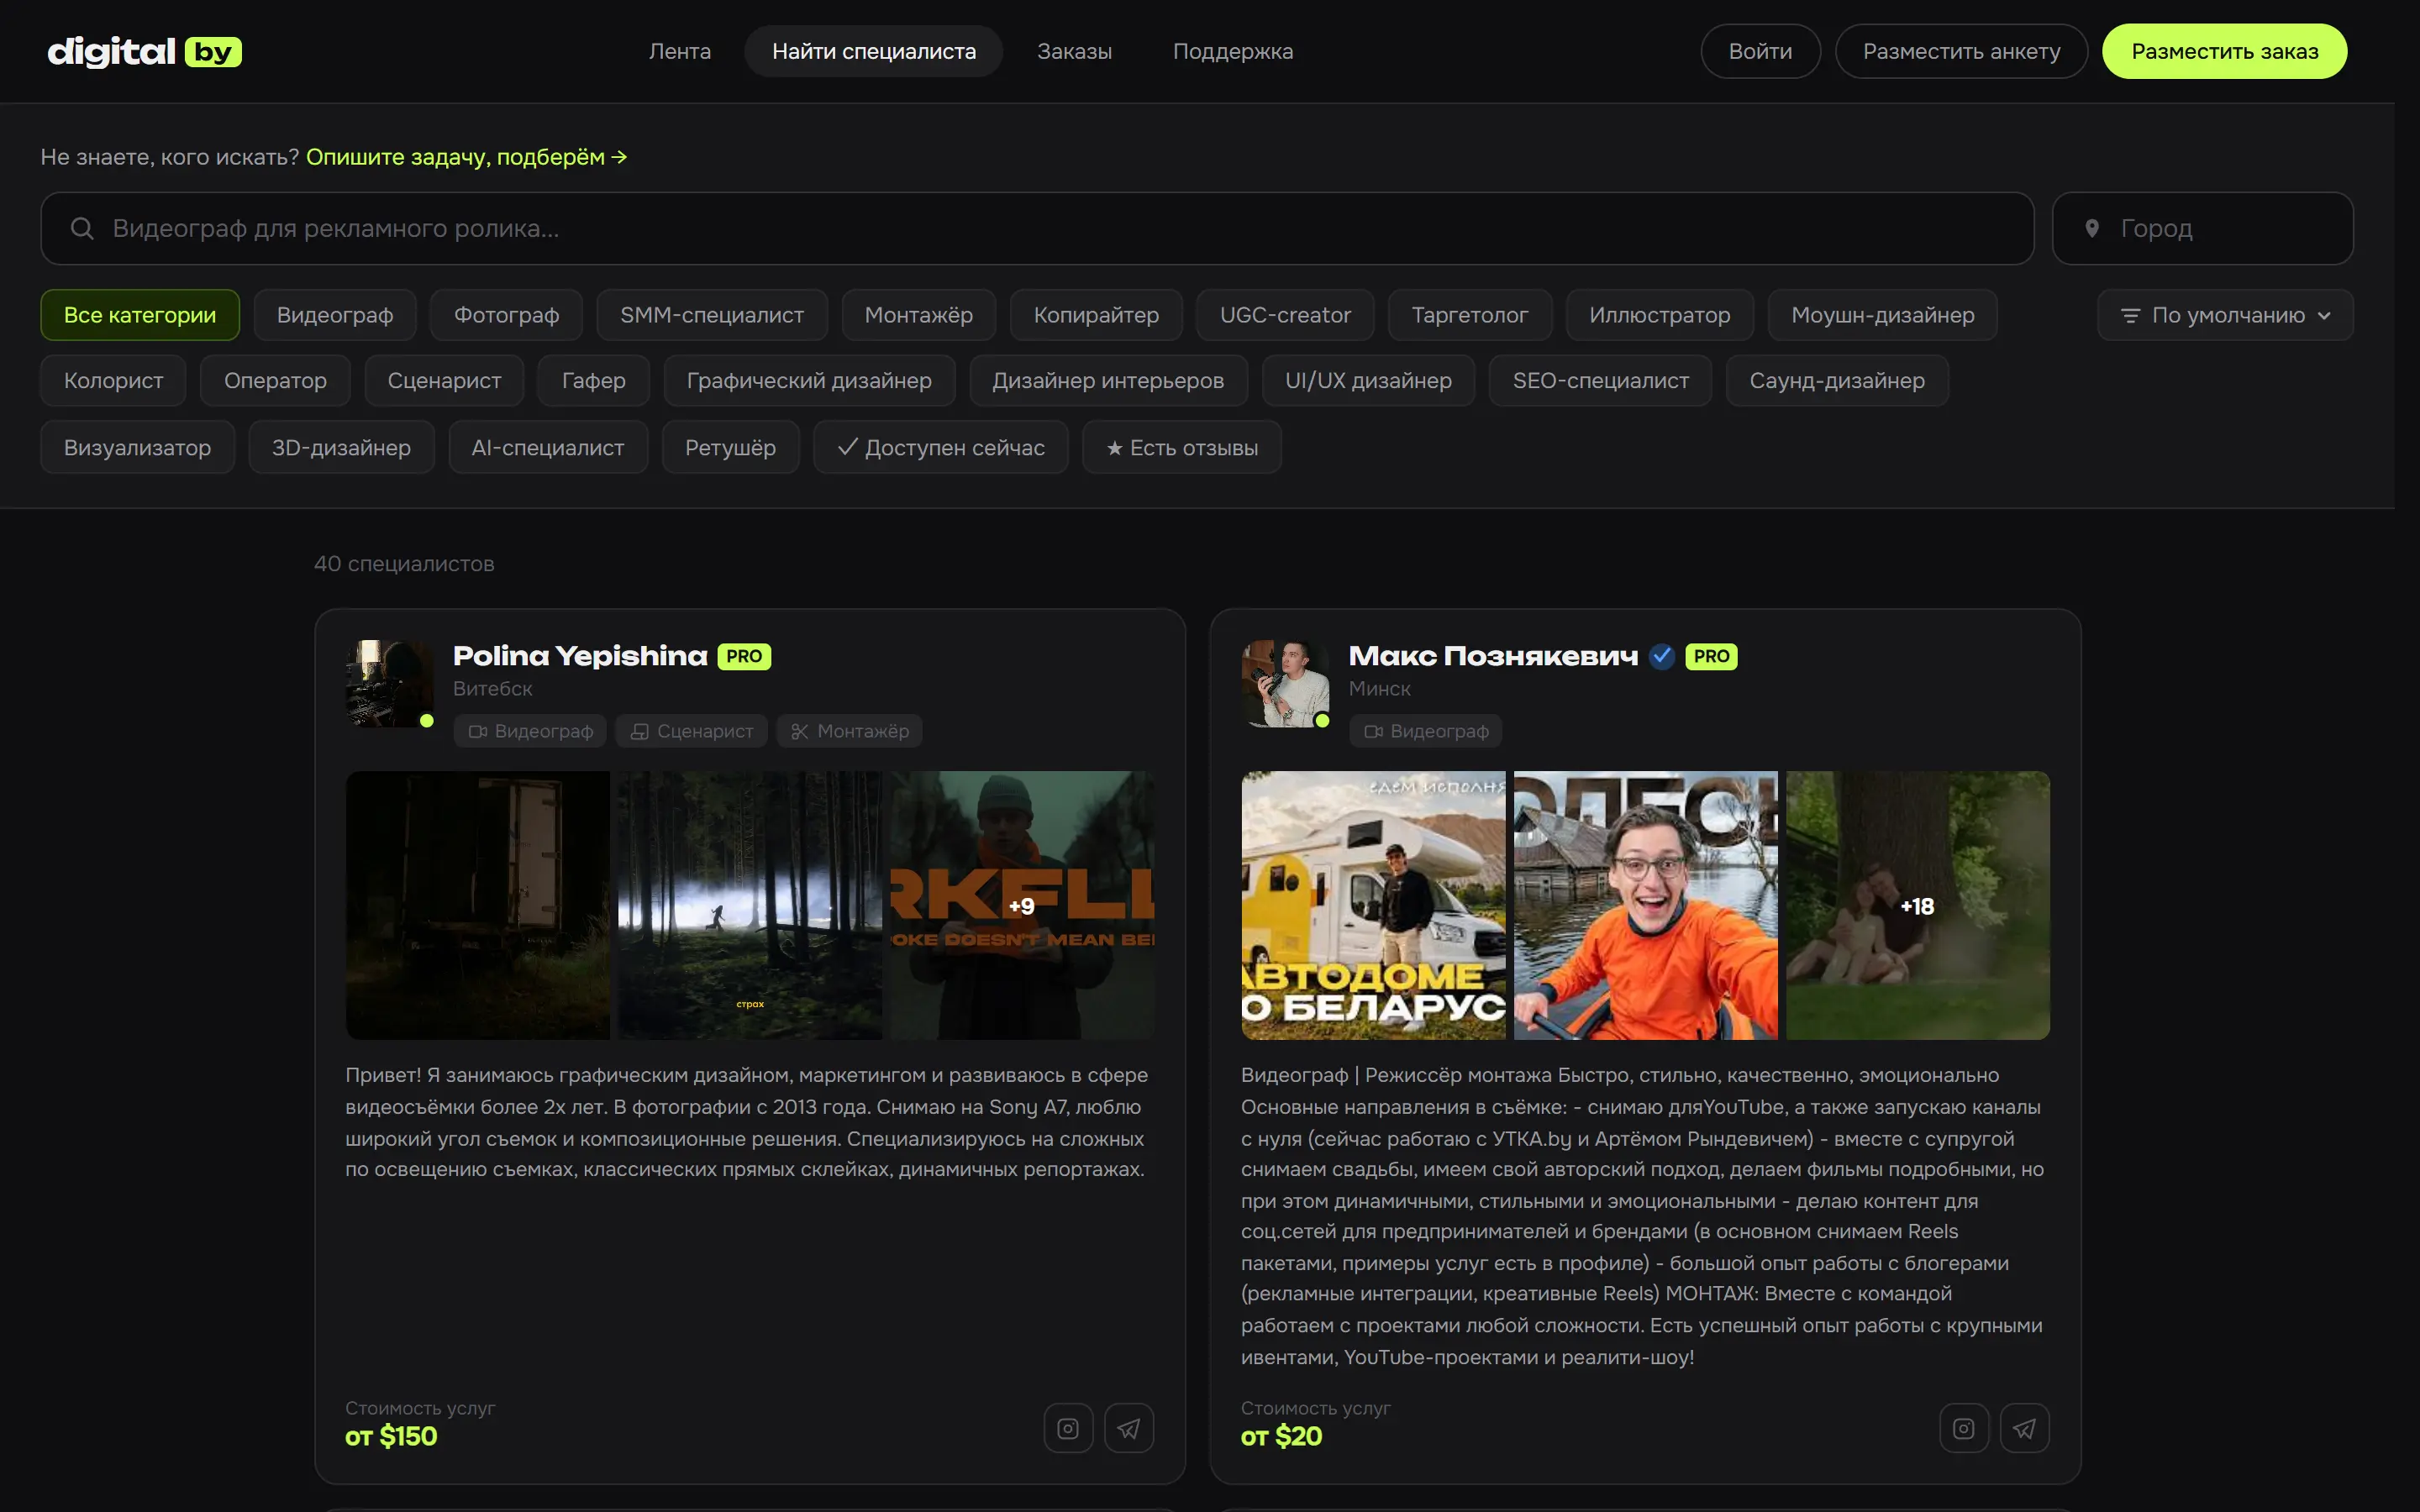
Task: Select the Все категории filter chip
Action: pos(140,315)
